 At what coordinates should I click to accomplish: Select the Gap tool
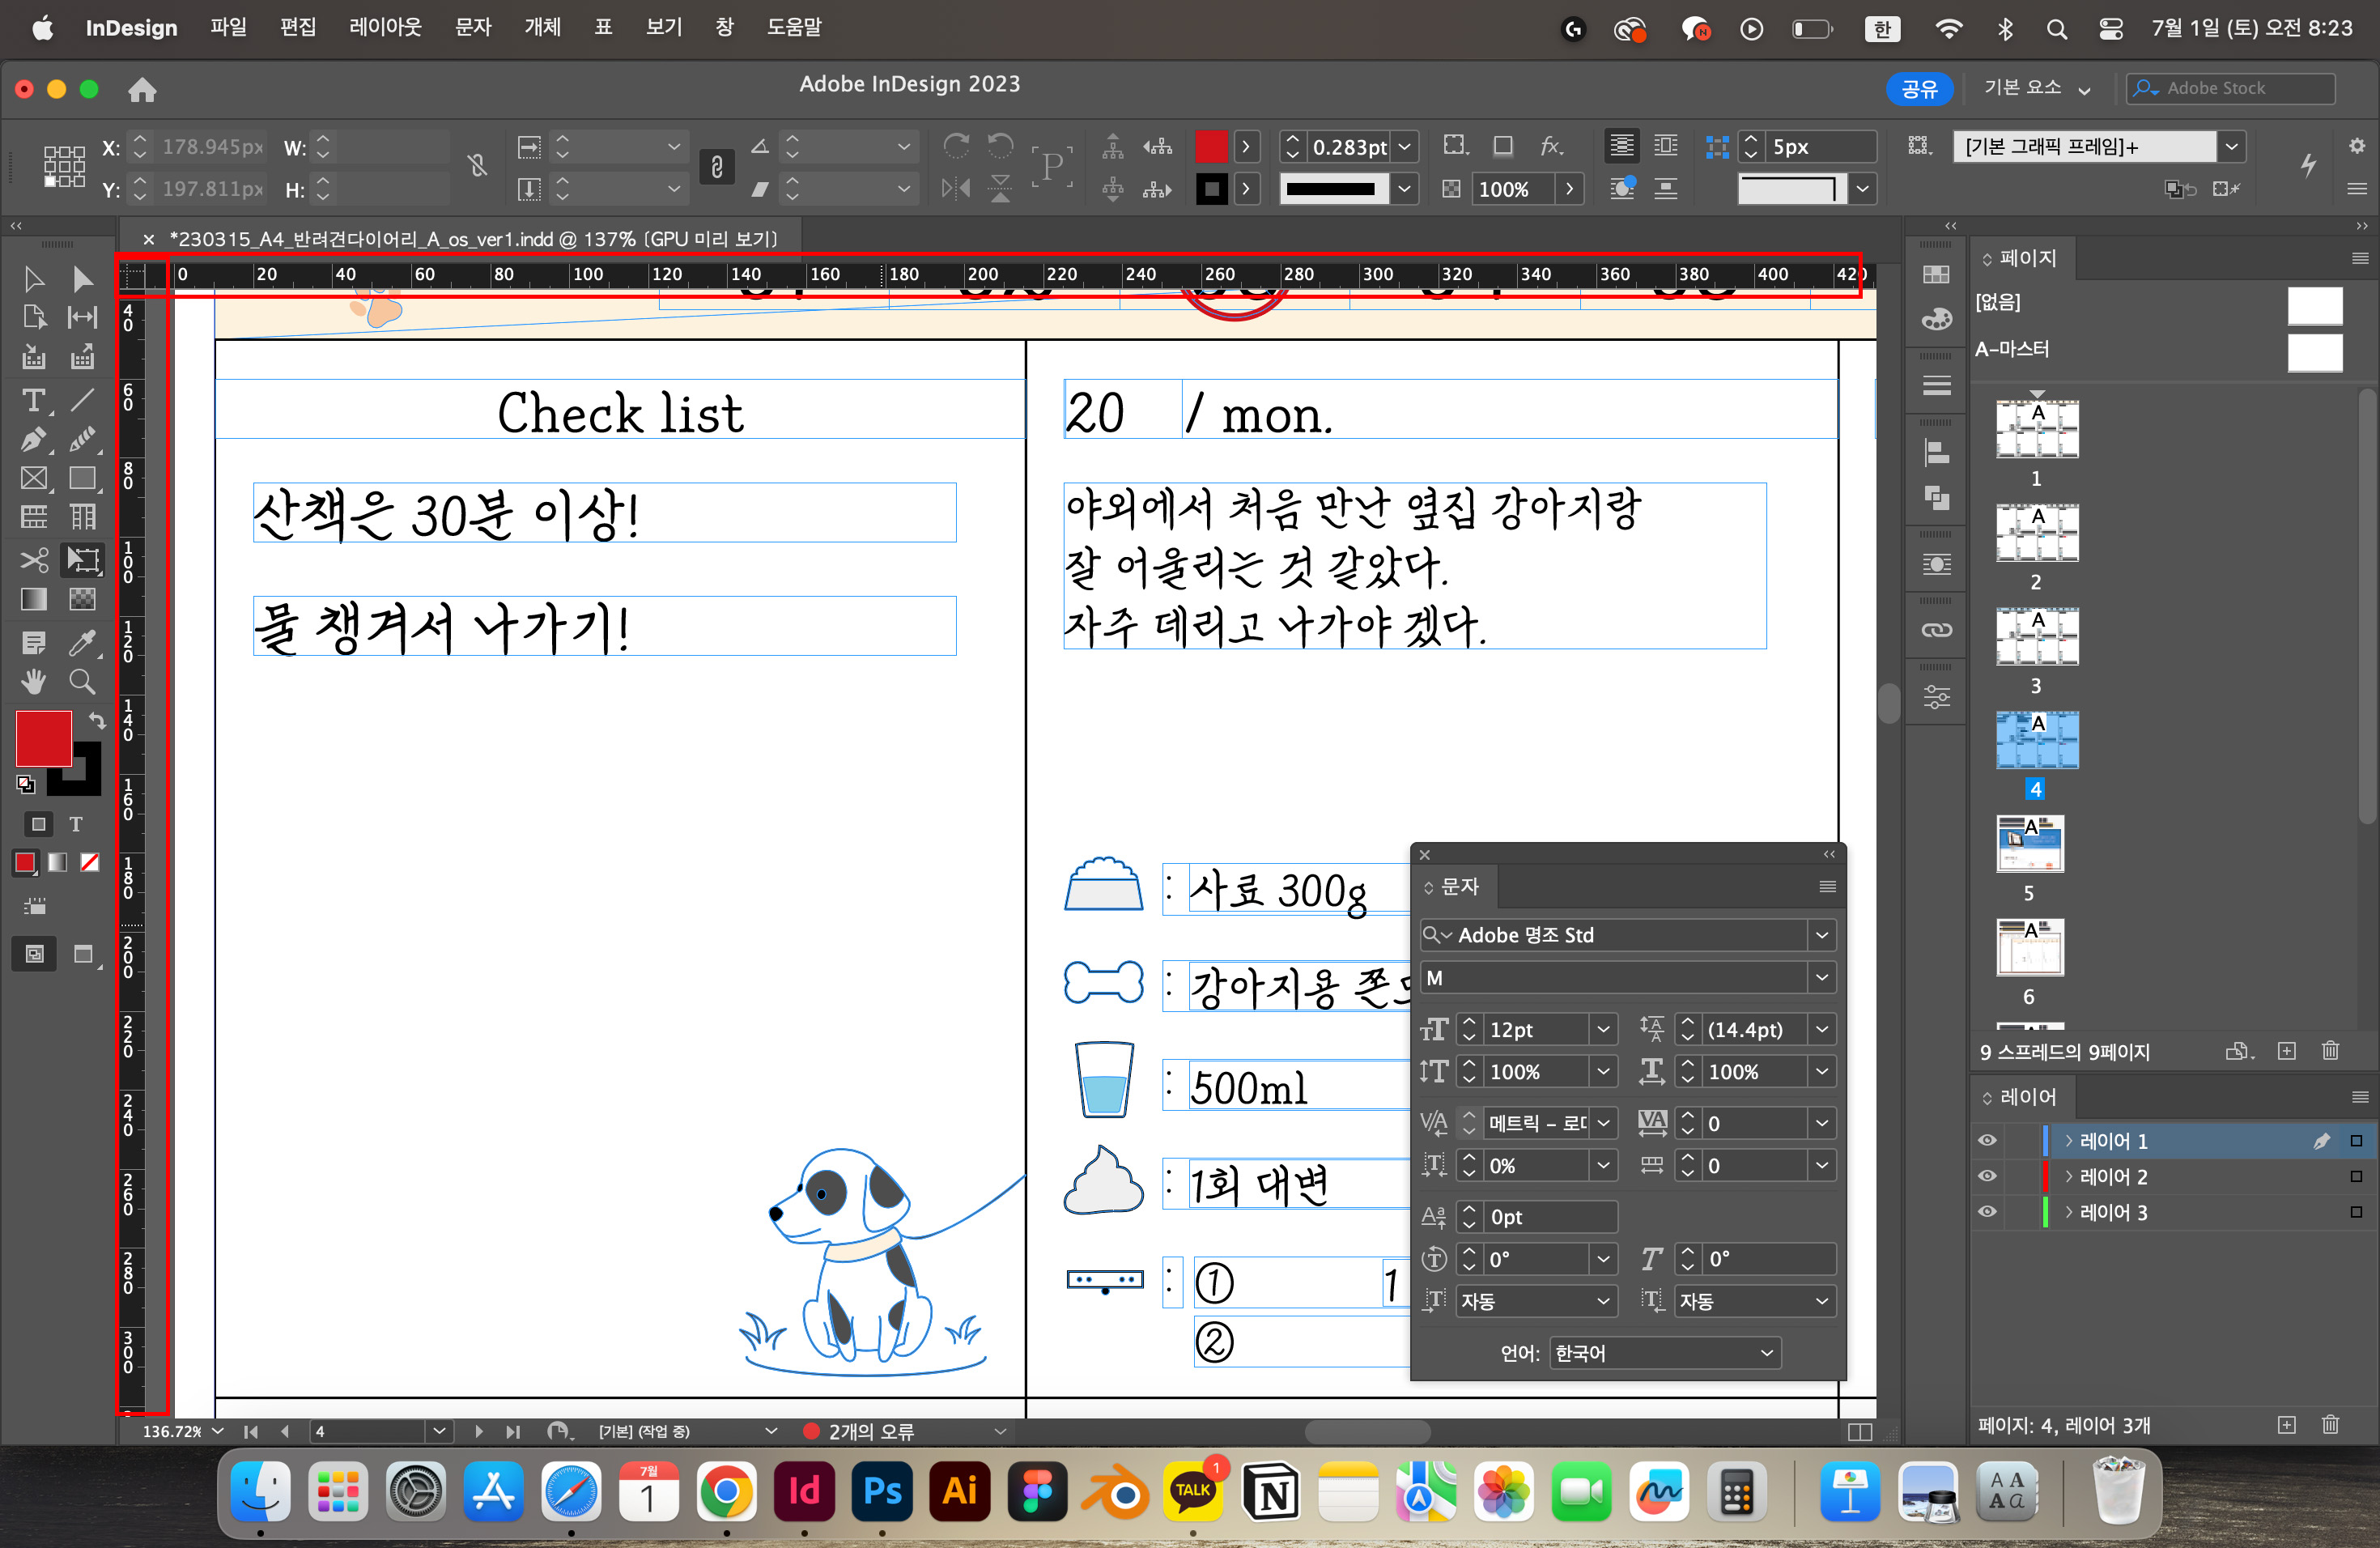[x=82, y=318]
